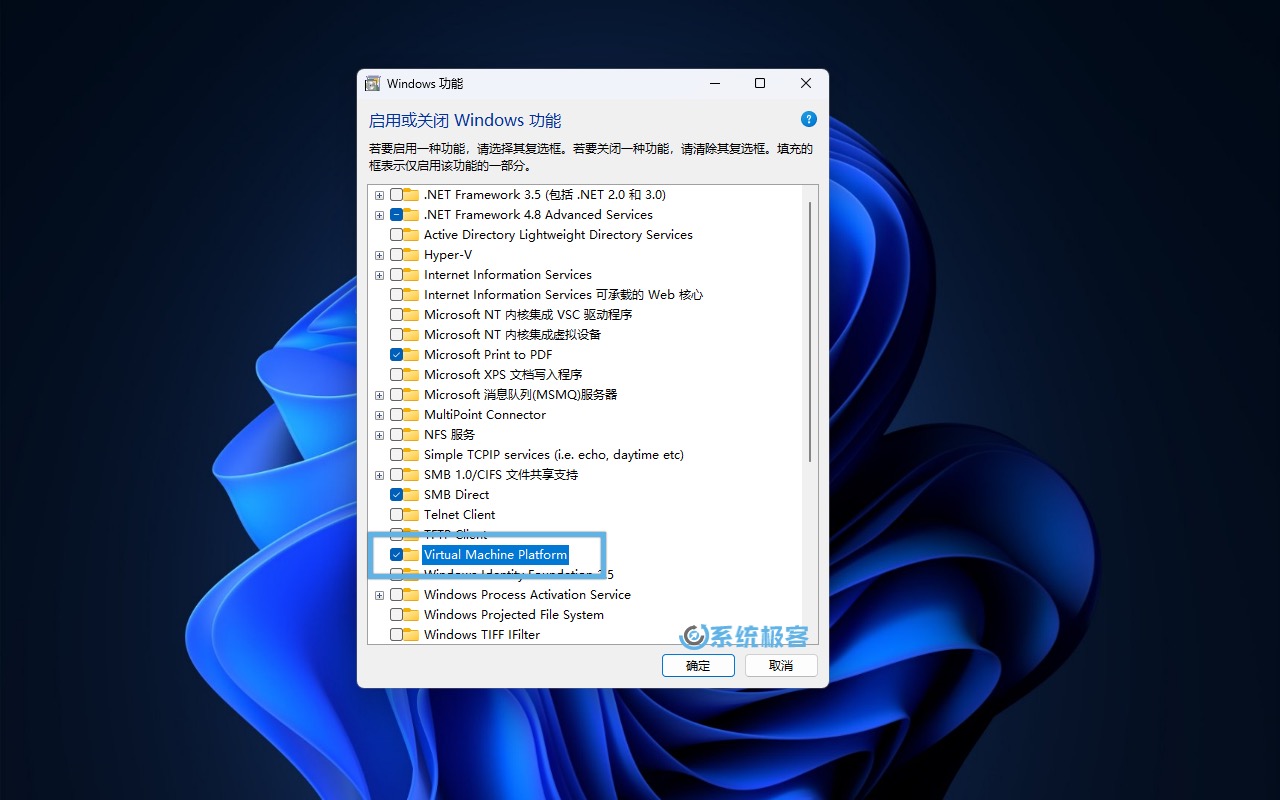The width and height of the screenshot is (1280, 800).
Task: Click the Telnet Client folder icon
Action: point(411,515)
